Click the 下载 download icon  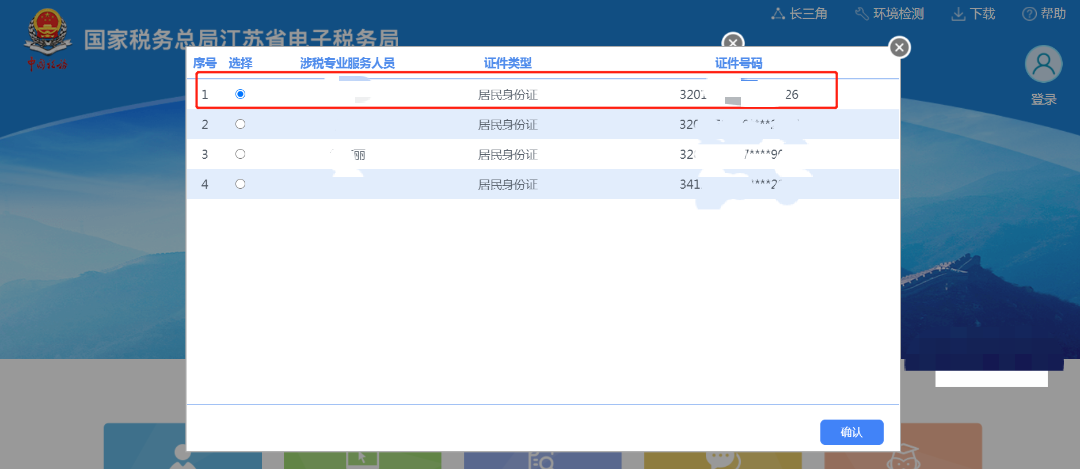tap(957, 14)
